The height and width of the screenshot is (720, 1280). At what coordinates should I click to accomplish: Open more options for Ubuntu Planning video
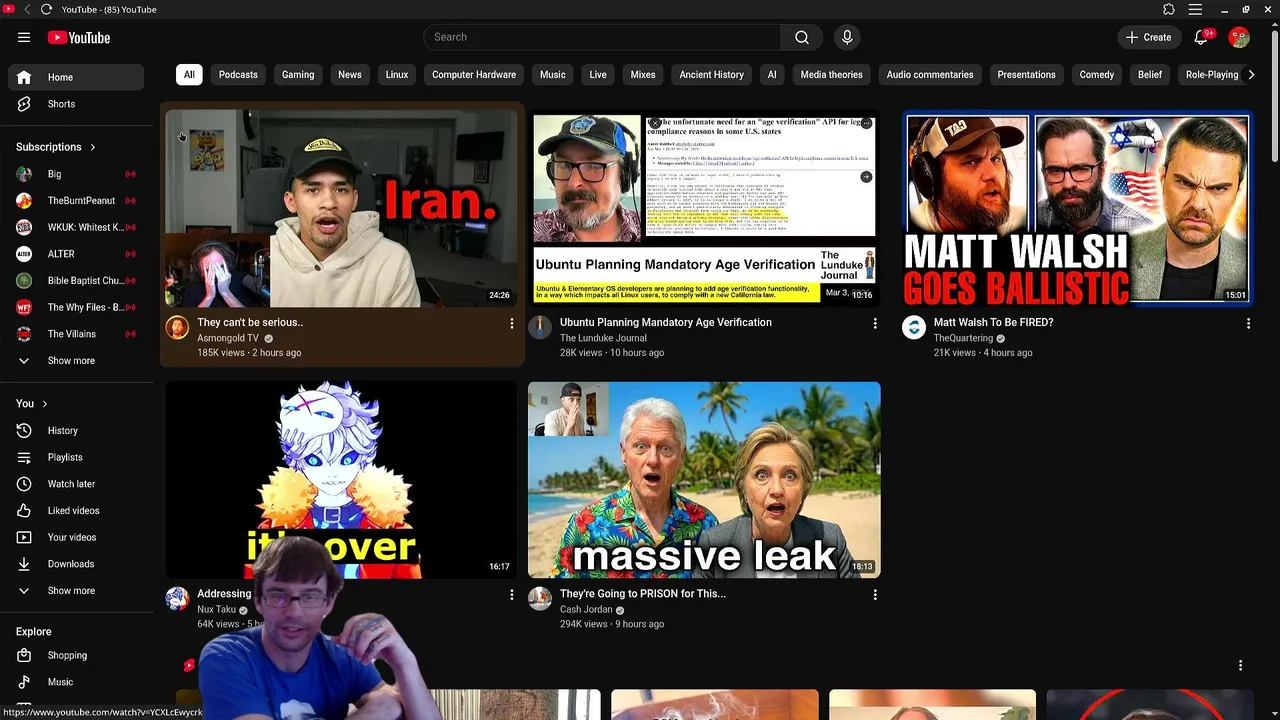pyautogui.click(x=874, y=323)
